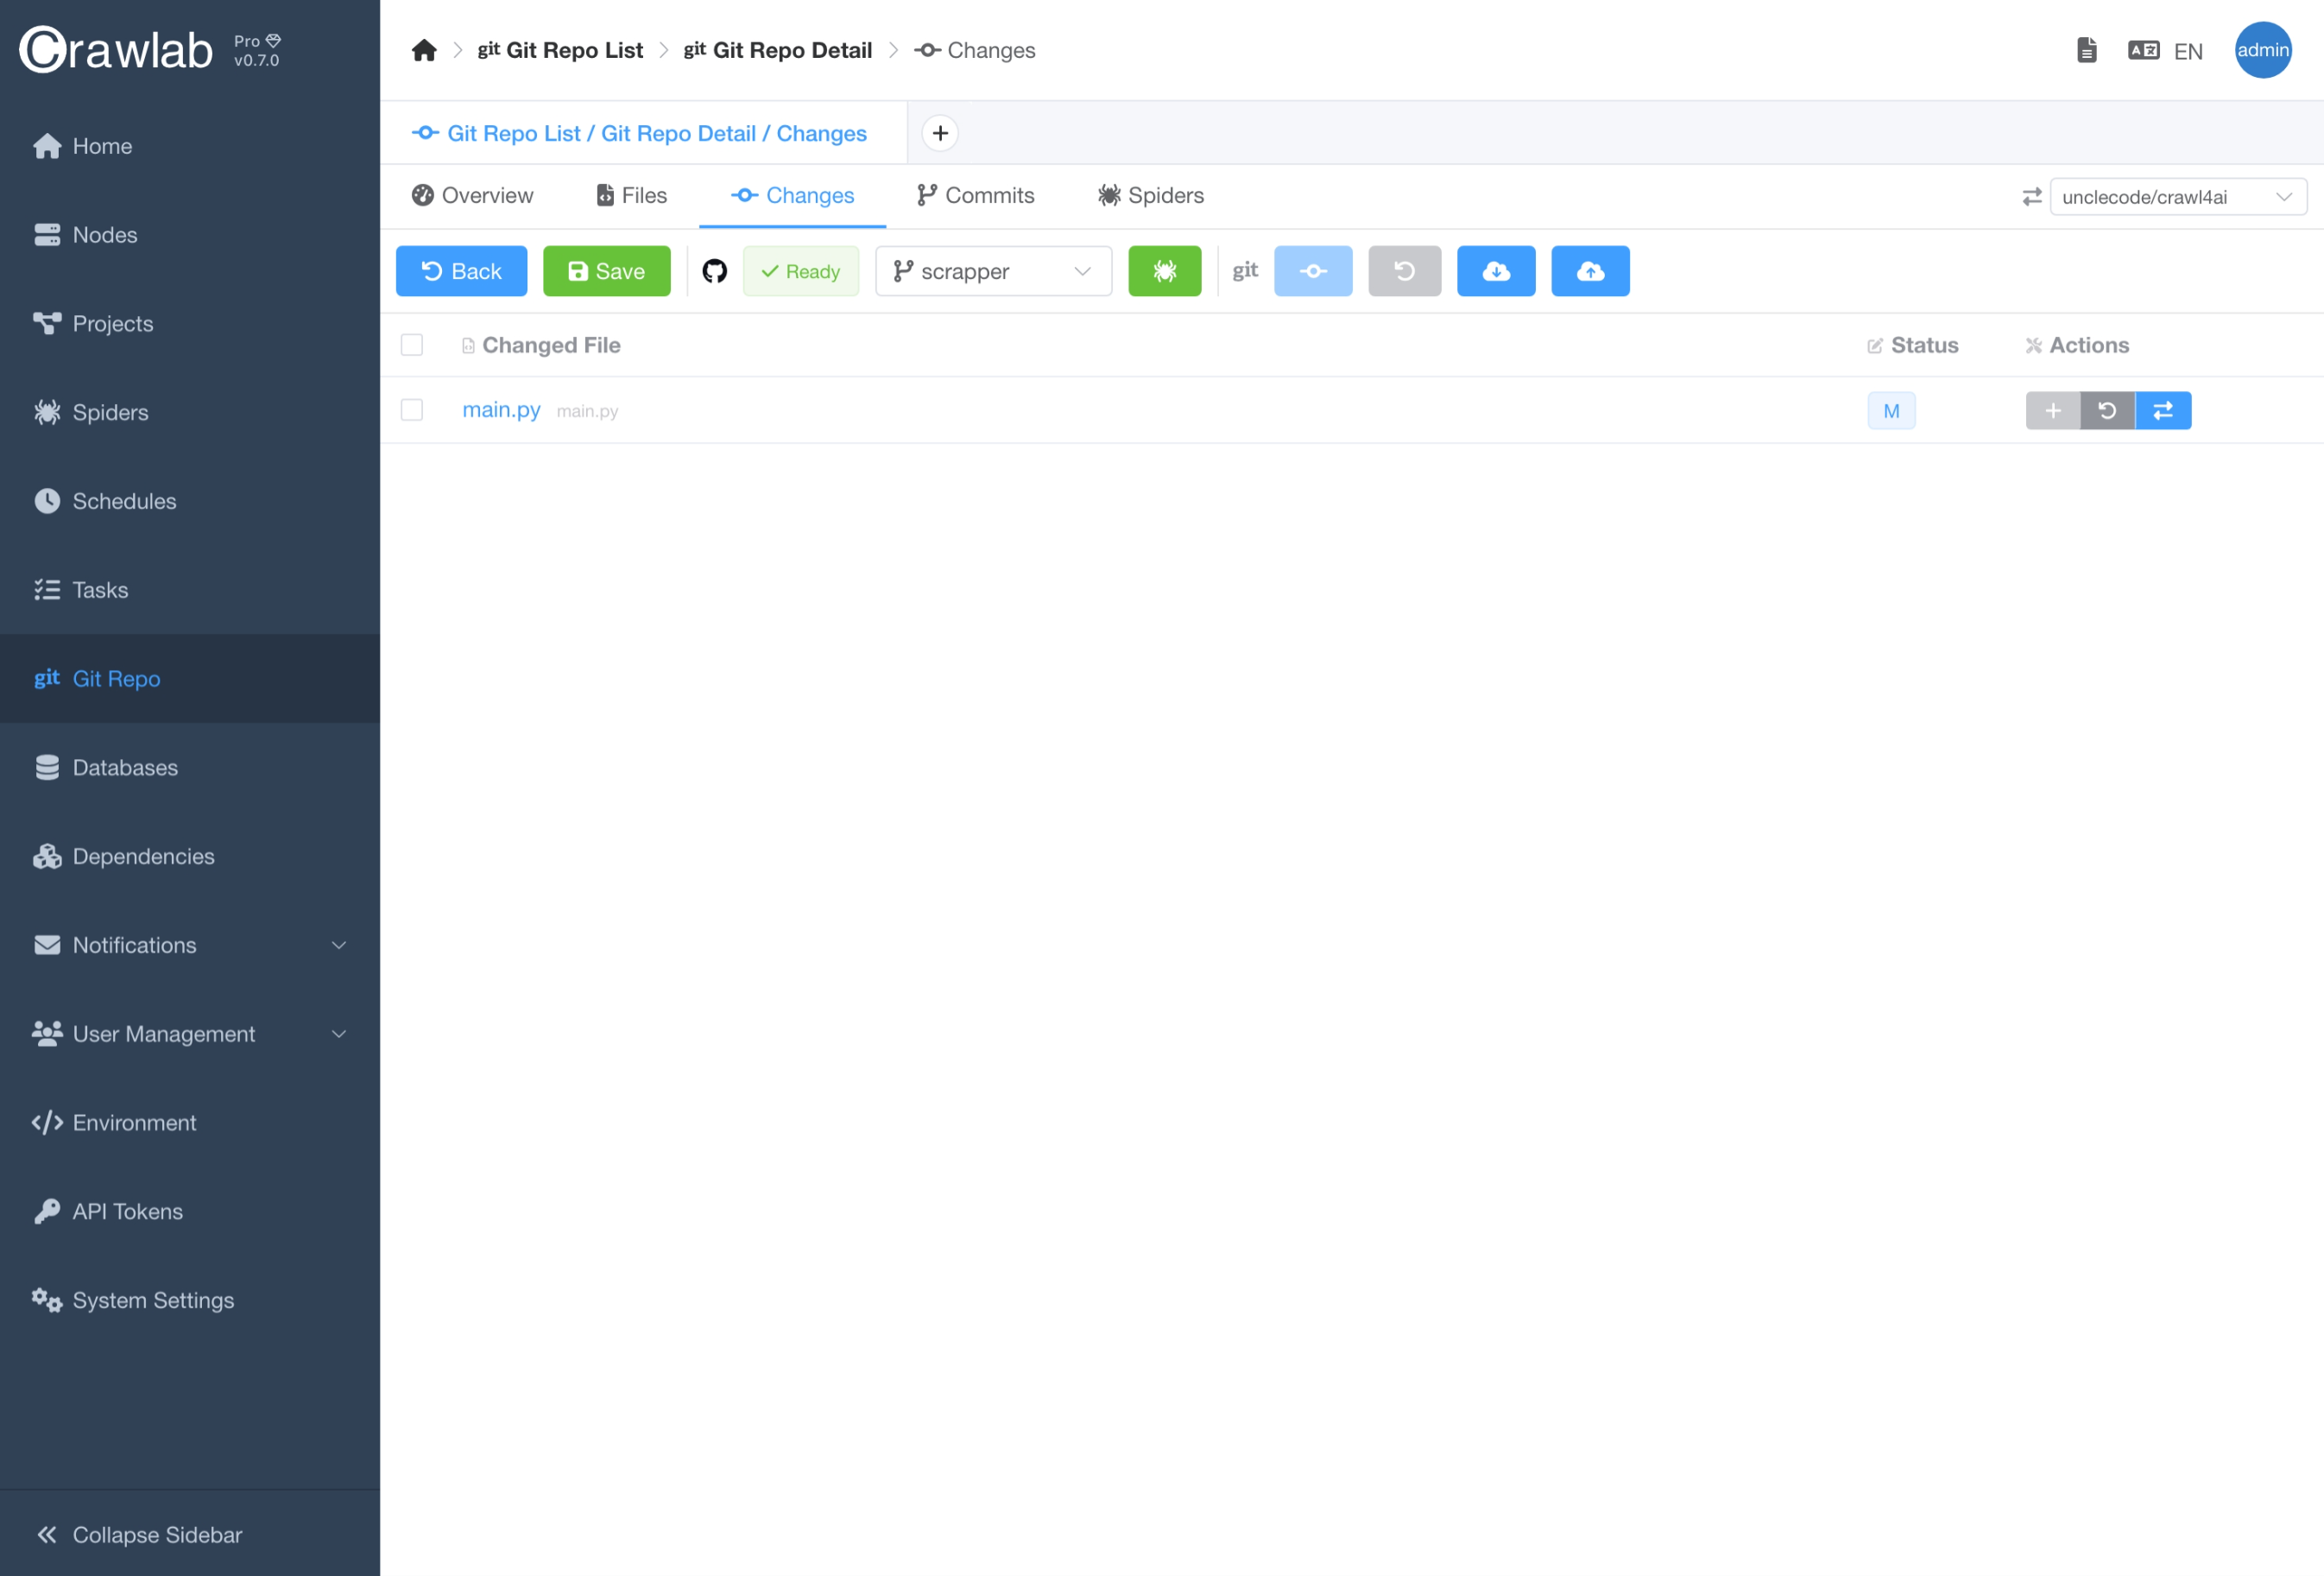Click the green Save button
The height and width of the screenshot is (1576, 2324).
606,271
